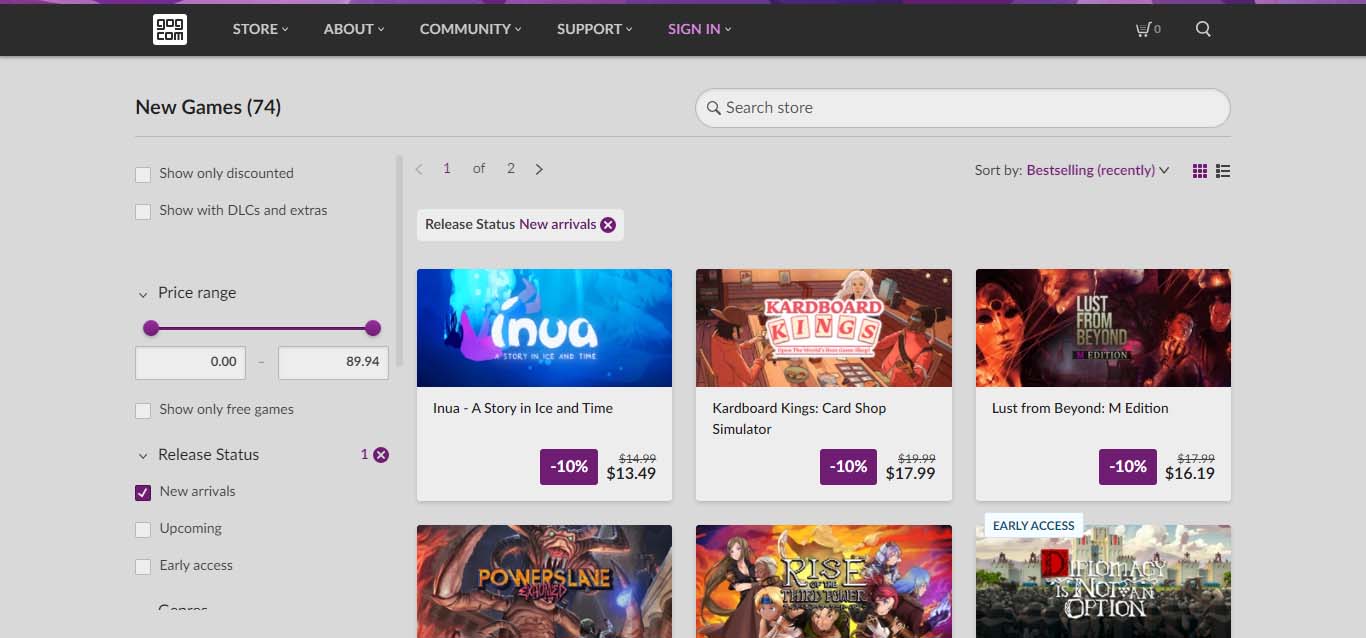Clear the Release Status filter with its X icon
The width and height of the screenshot is (1366, 638).
coord(380,454)
